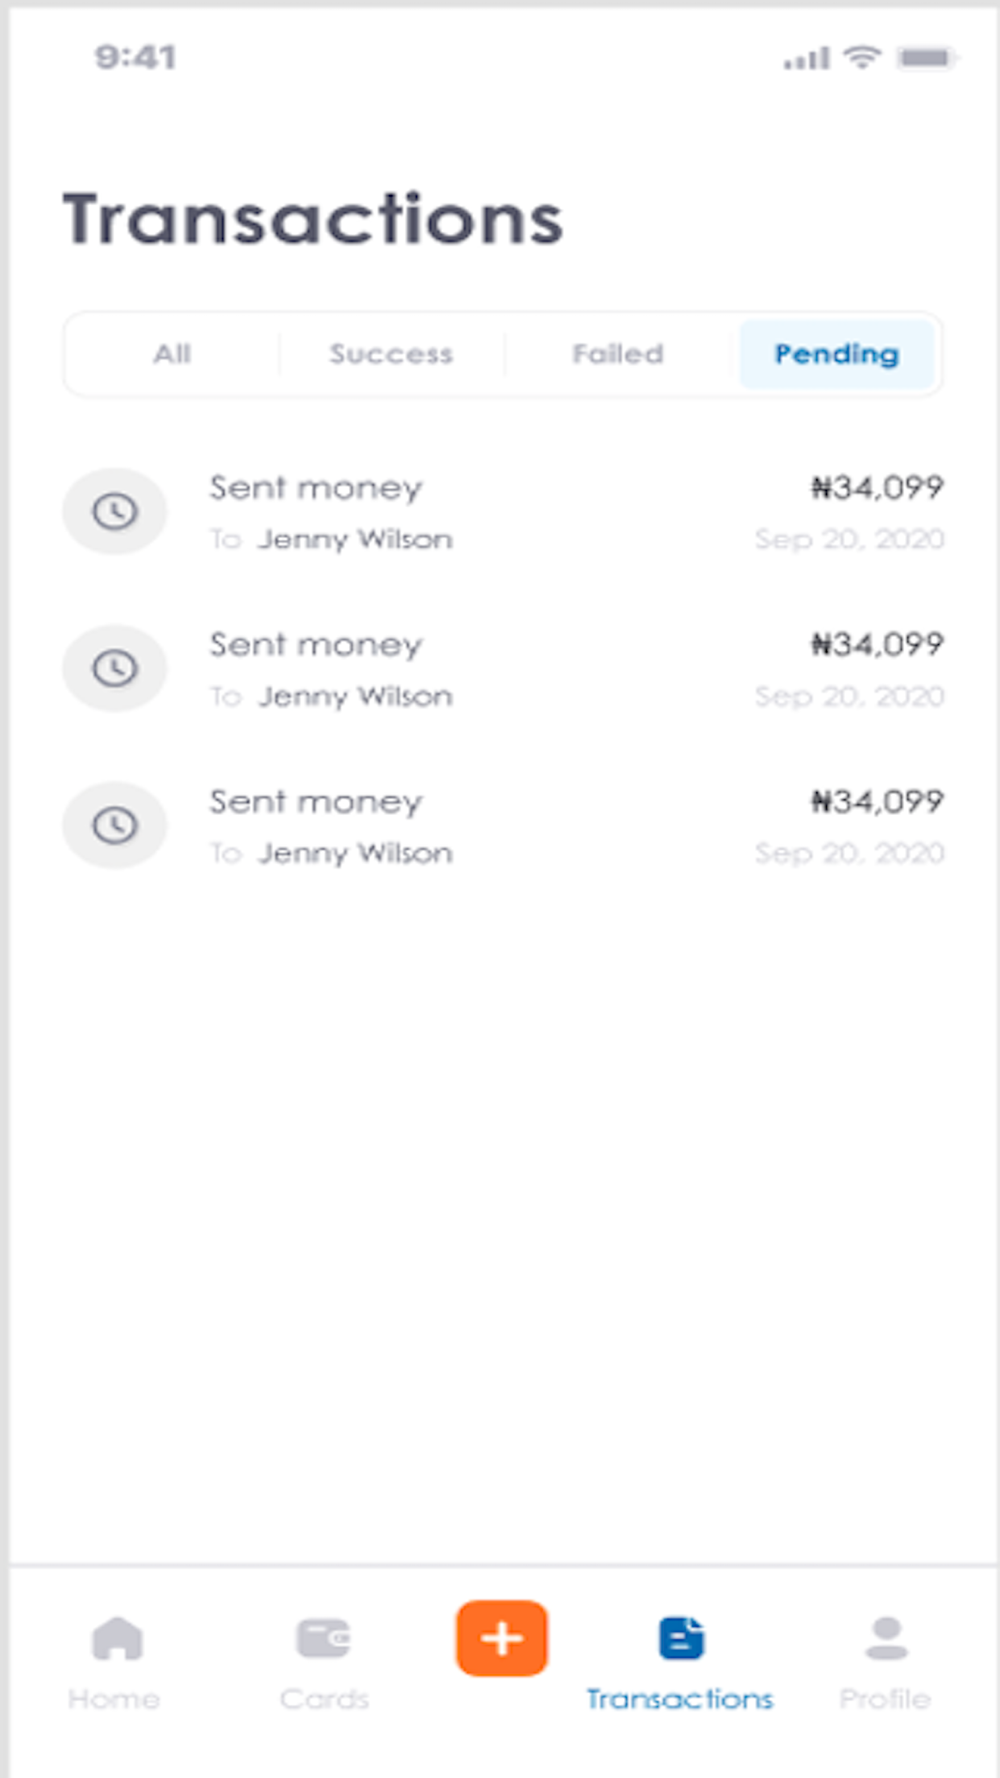This screenshot has height=1778, width=1000.
Task: Switch to the All filter tab
Action: 172,354
